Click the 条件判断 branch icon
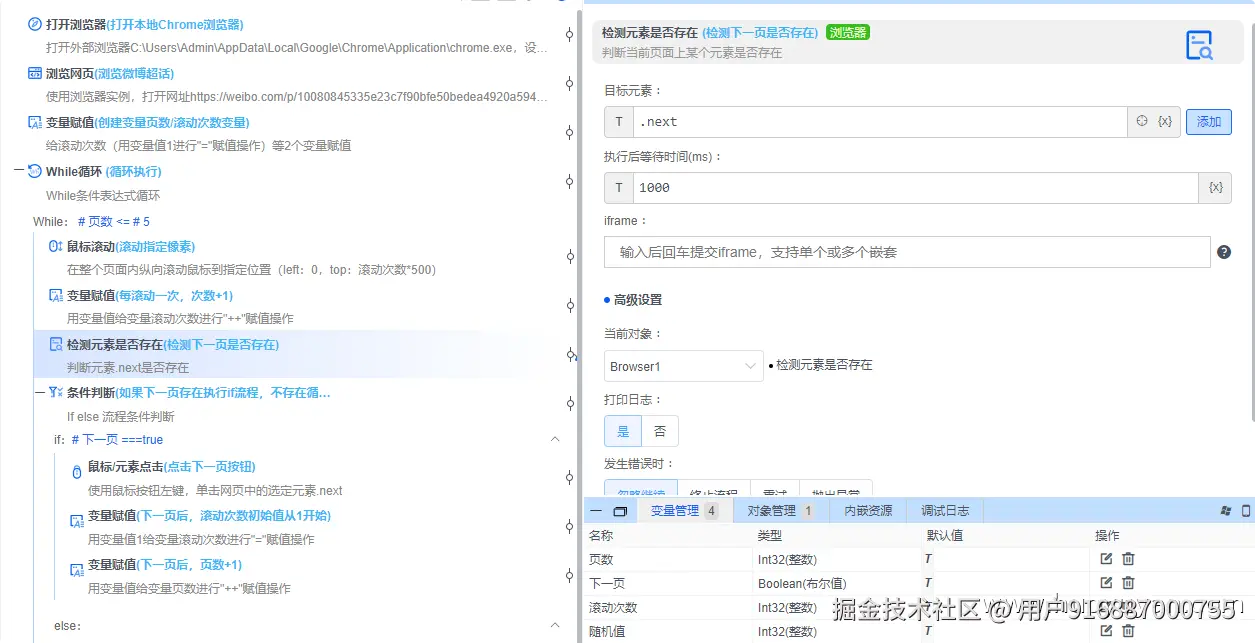 pyautogui.click(x=55, y=393)
